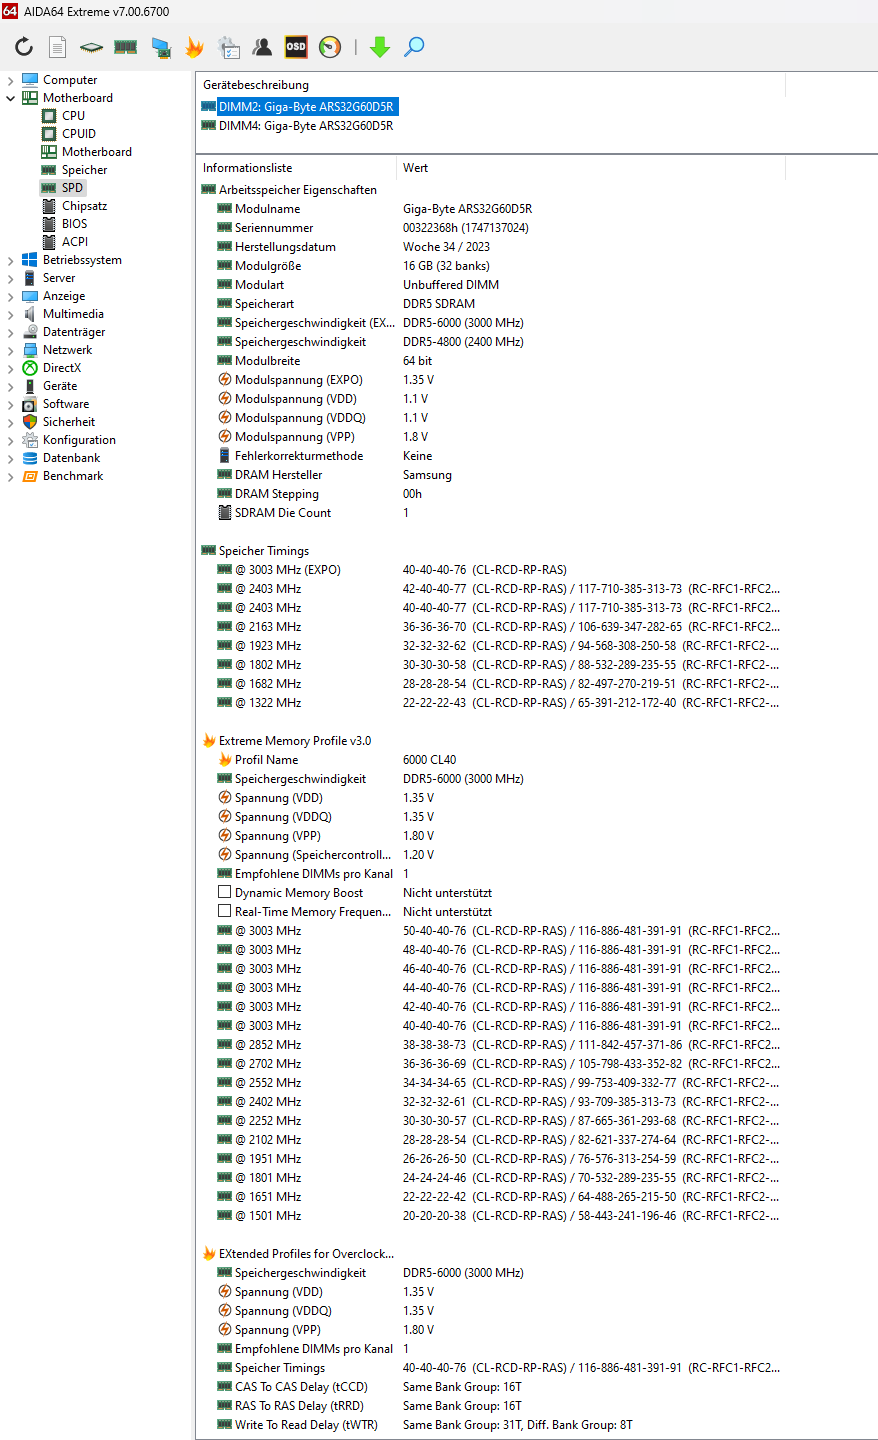Select the Fehlerkorrekturmethode row

[490, 456]
